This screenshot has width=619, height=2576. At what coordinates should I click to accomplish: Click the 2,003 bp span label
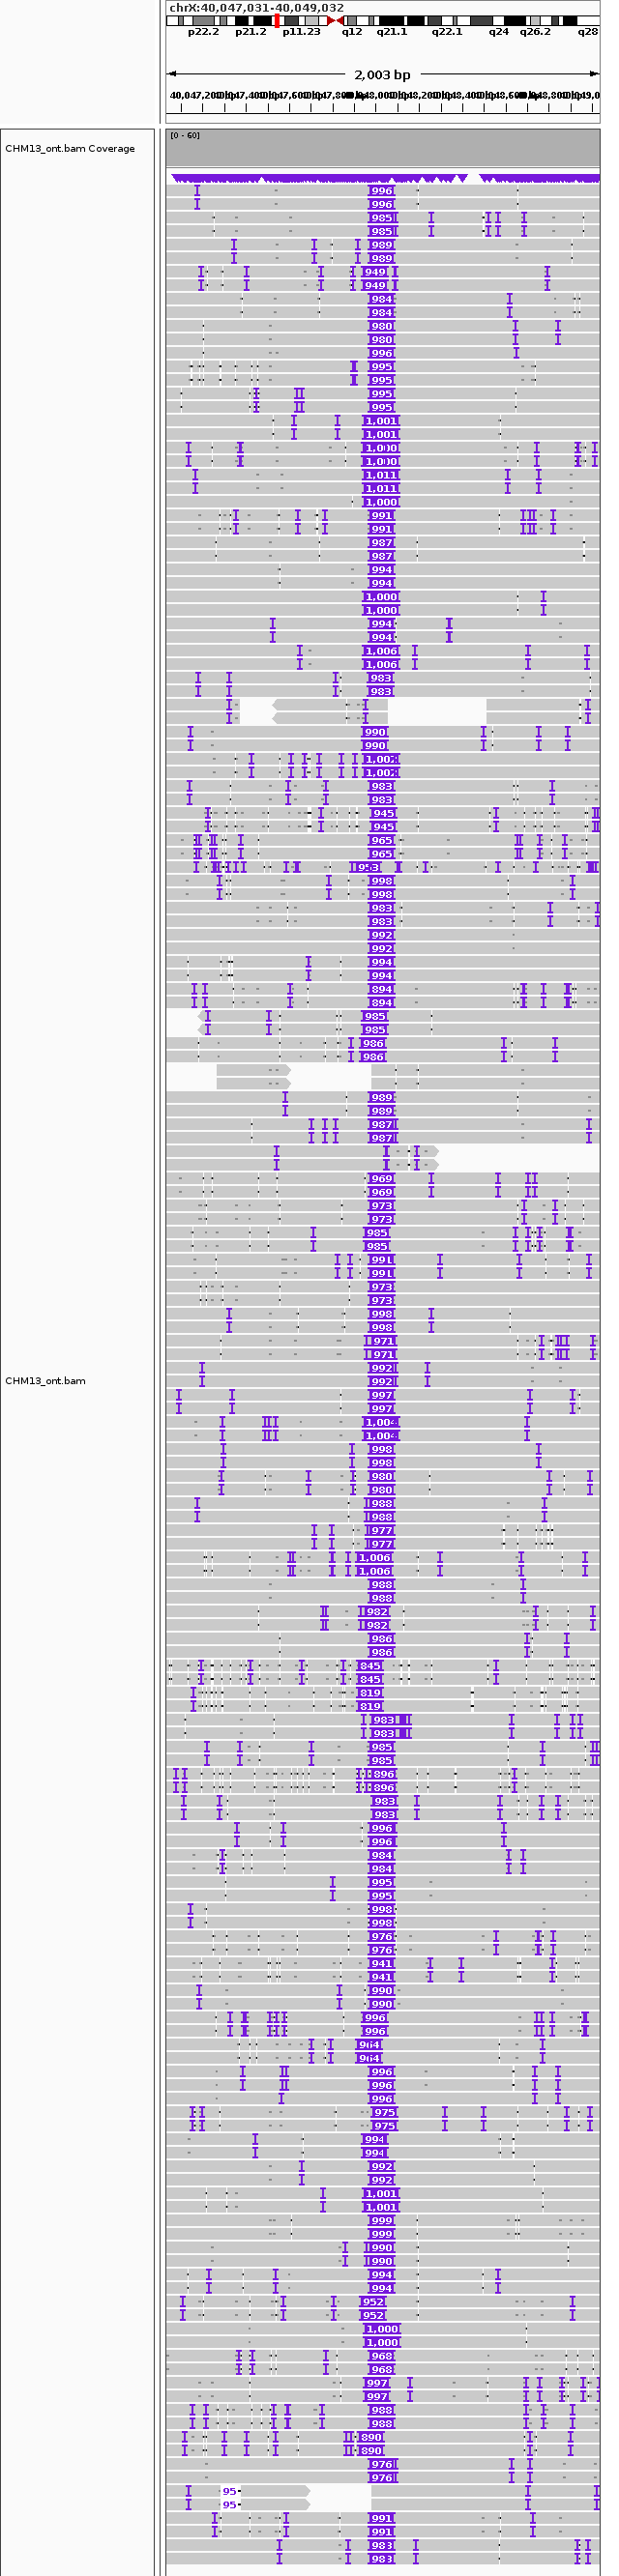pyautogui.click(x=382, y=74)
